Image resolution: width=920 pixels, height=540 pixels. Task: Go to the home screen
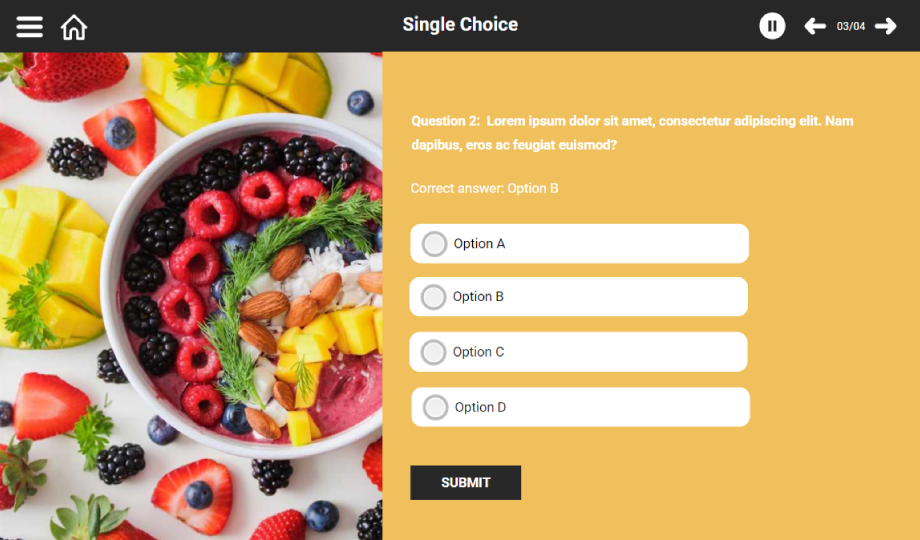click(74, 27)
